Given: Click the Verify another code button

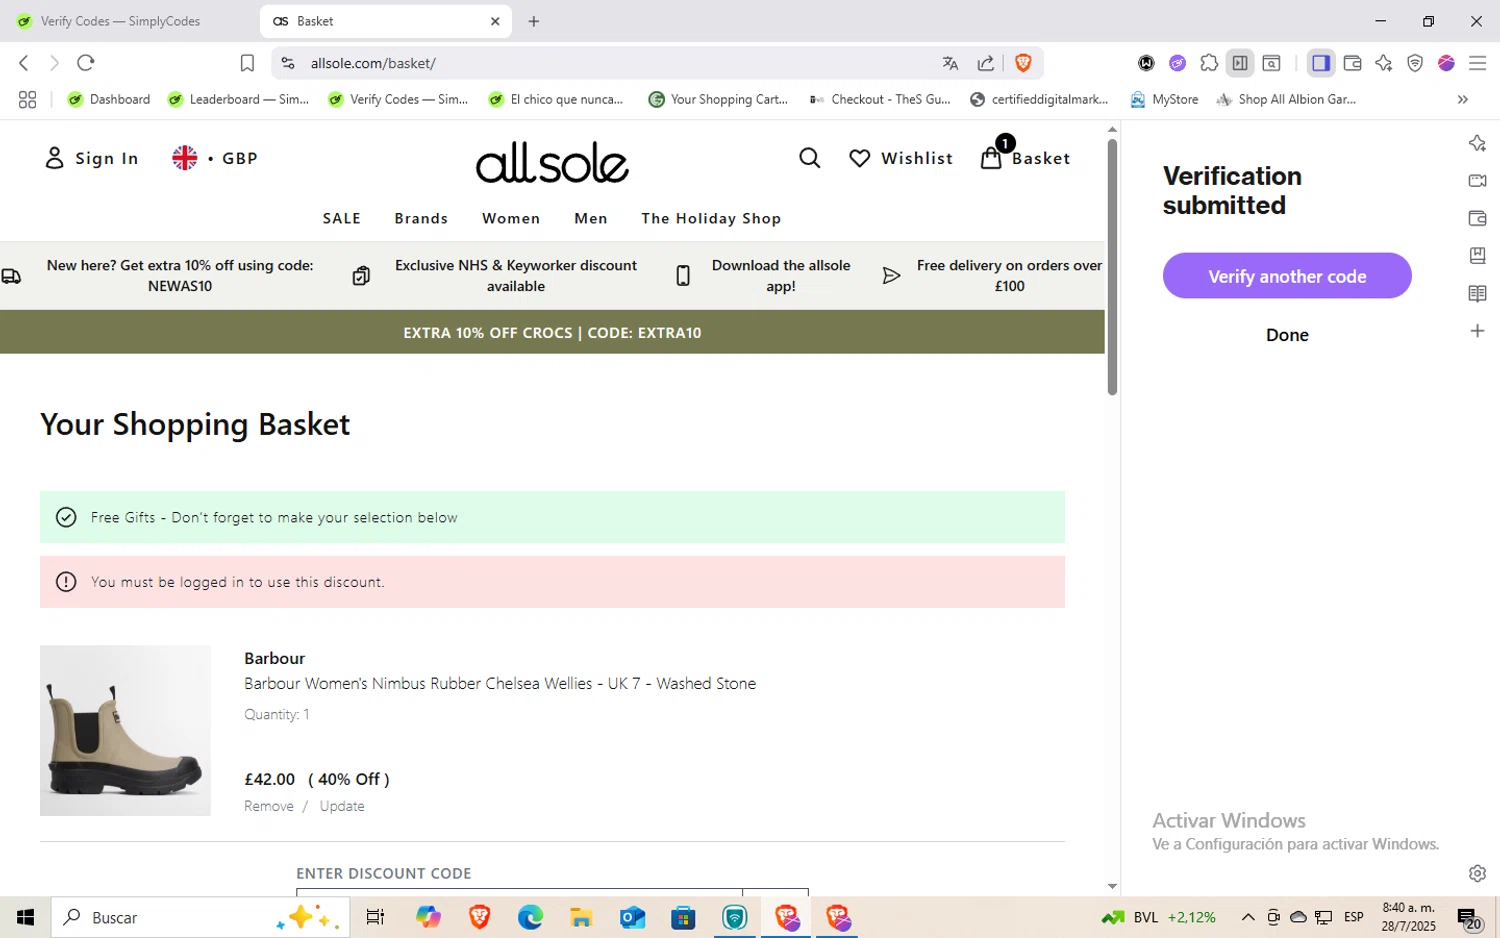Looking at the screenshot, I should coord(1287,276).
